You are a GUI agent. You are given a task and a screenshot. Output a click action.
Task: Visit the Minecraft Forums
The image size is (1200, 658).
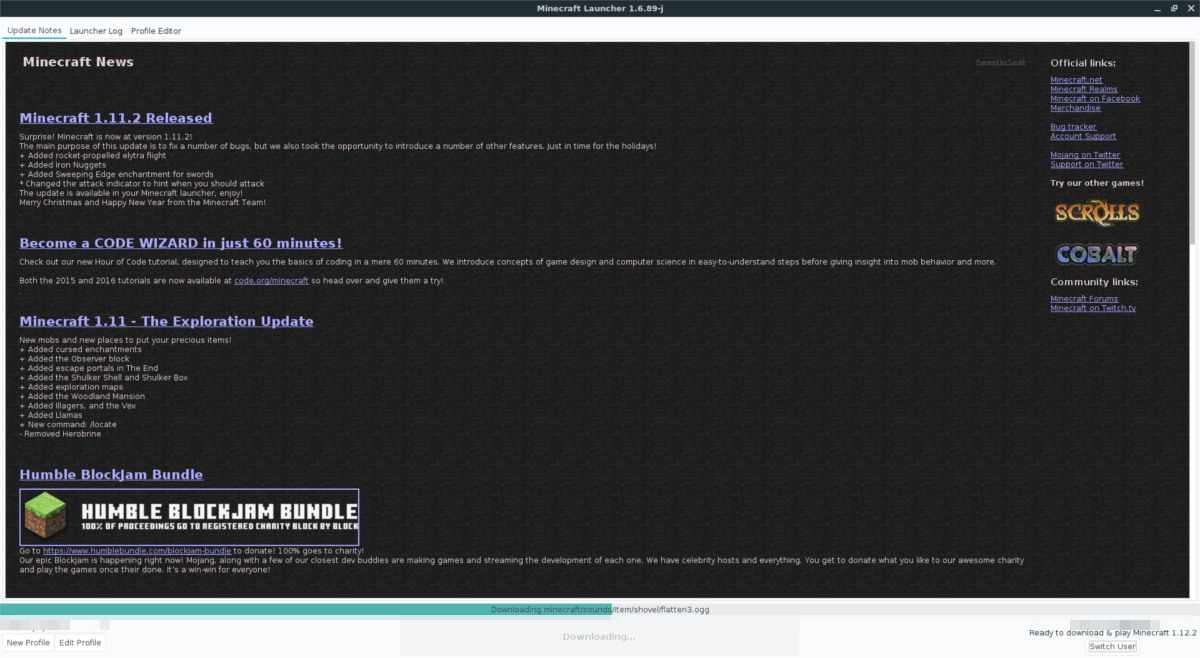(x=1084, y=298)
